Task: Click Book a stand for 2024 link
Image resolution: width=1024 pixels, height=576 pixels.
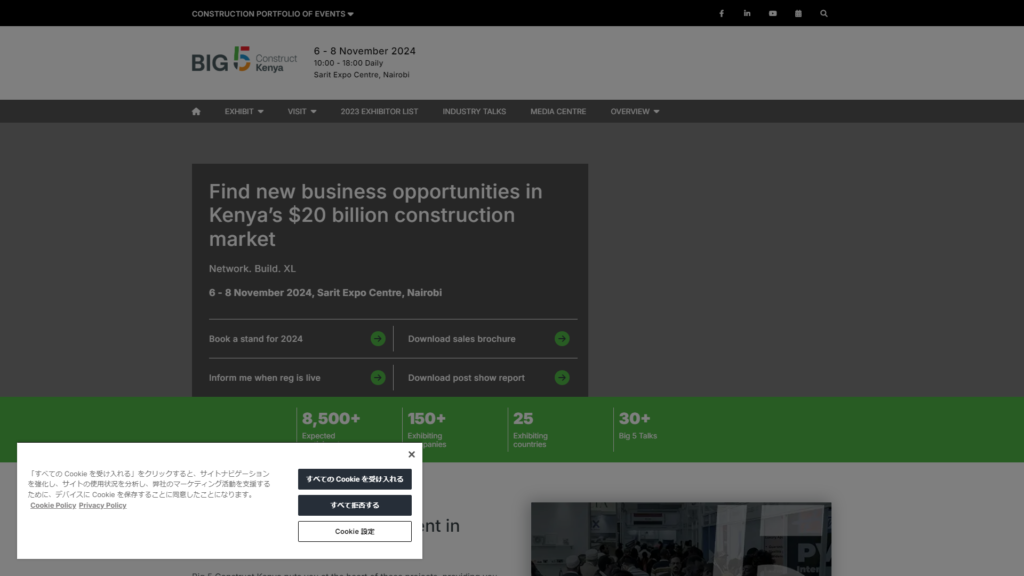Action: 255,338
